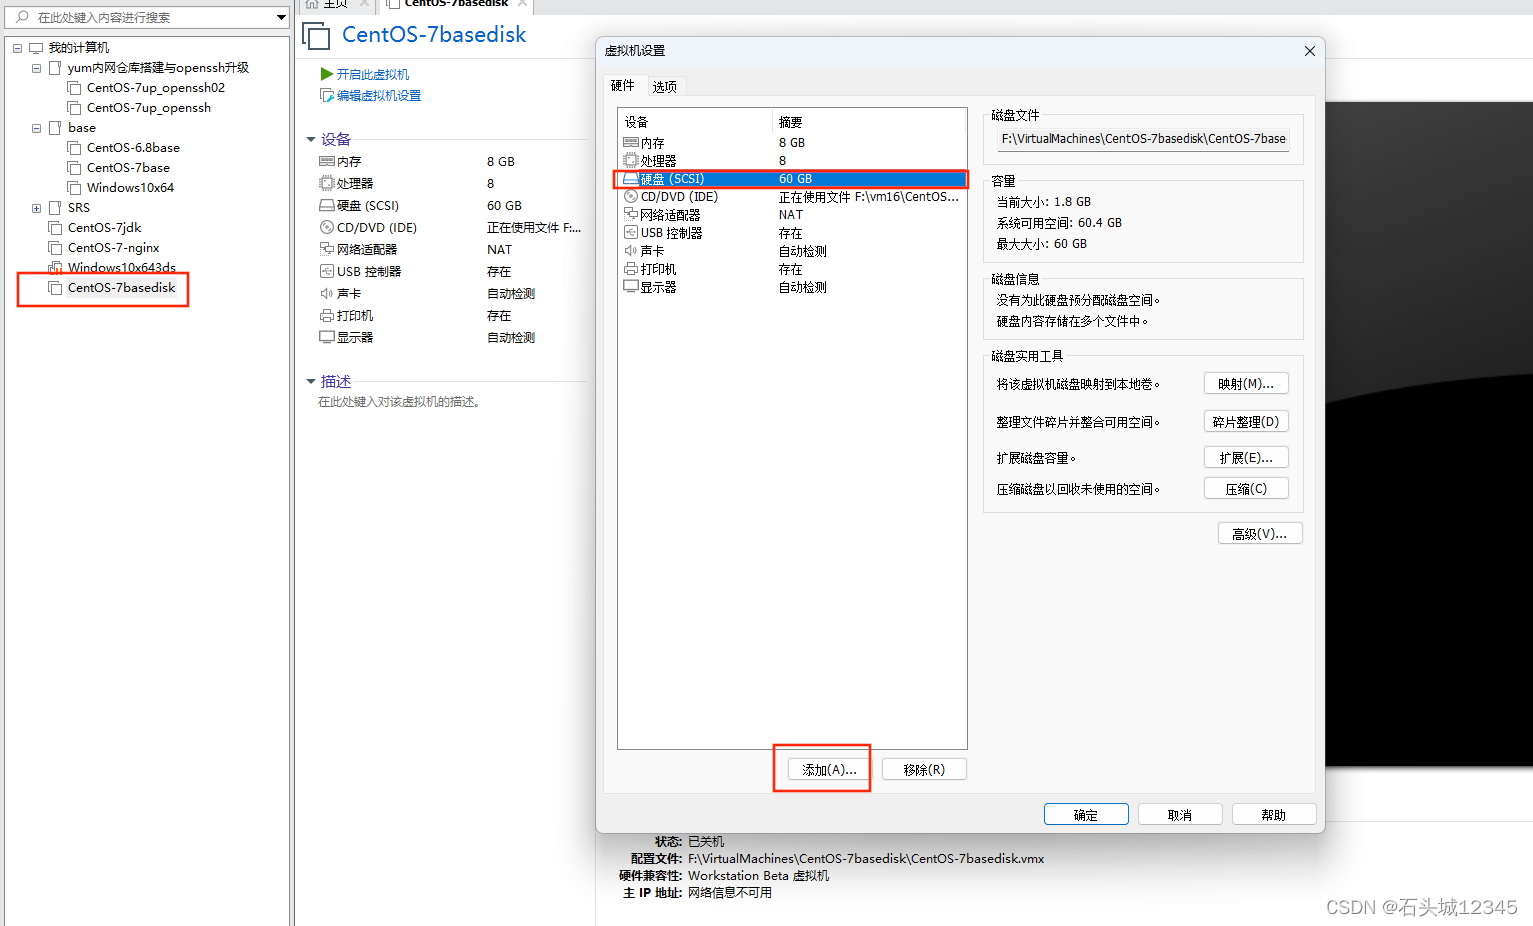
Task: Open the library search dropdown arrow
Action: pos(281,17)
